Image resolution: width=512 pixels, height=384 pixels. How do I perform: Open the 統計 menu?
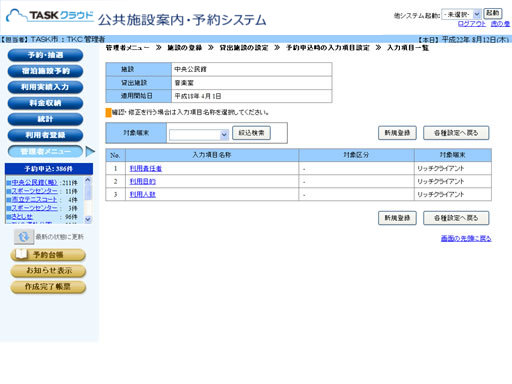(x=45, y=119)
